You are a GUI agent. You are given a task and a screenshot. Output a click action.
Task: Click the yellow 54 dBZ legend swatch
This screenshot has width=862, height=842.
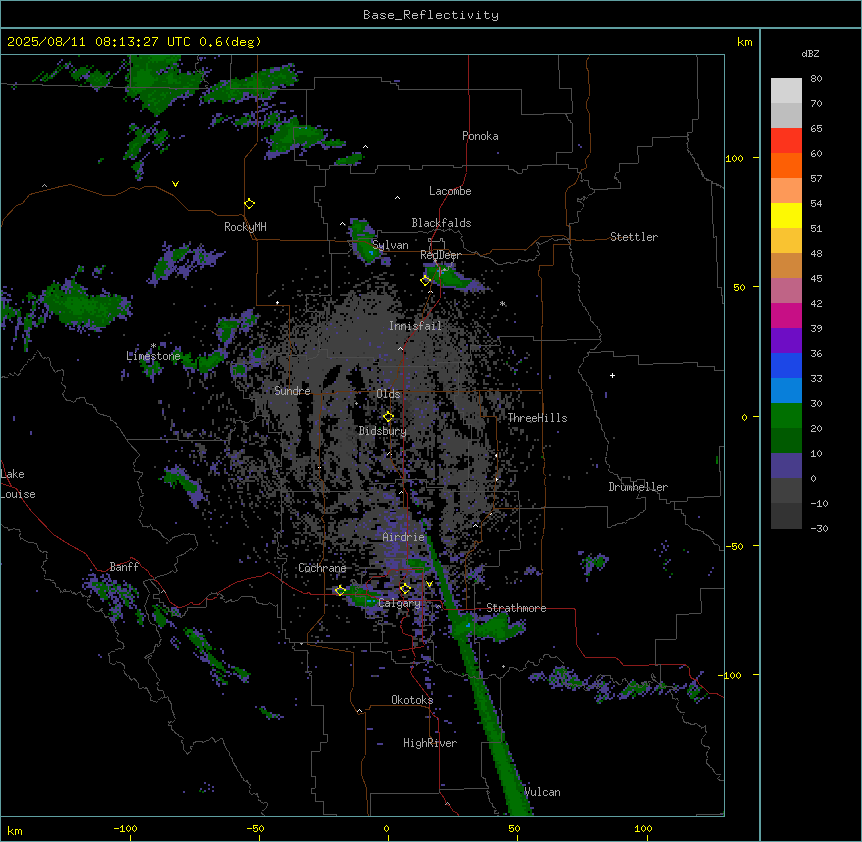[786, 215]
